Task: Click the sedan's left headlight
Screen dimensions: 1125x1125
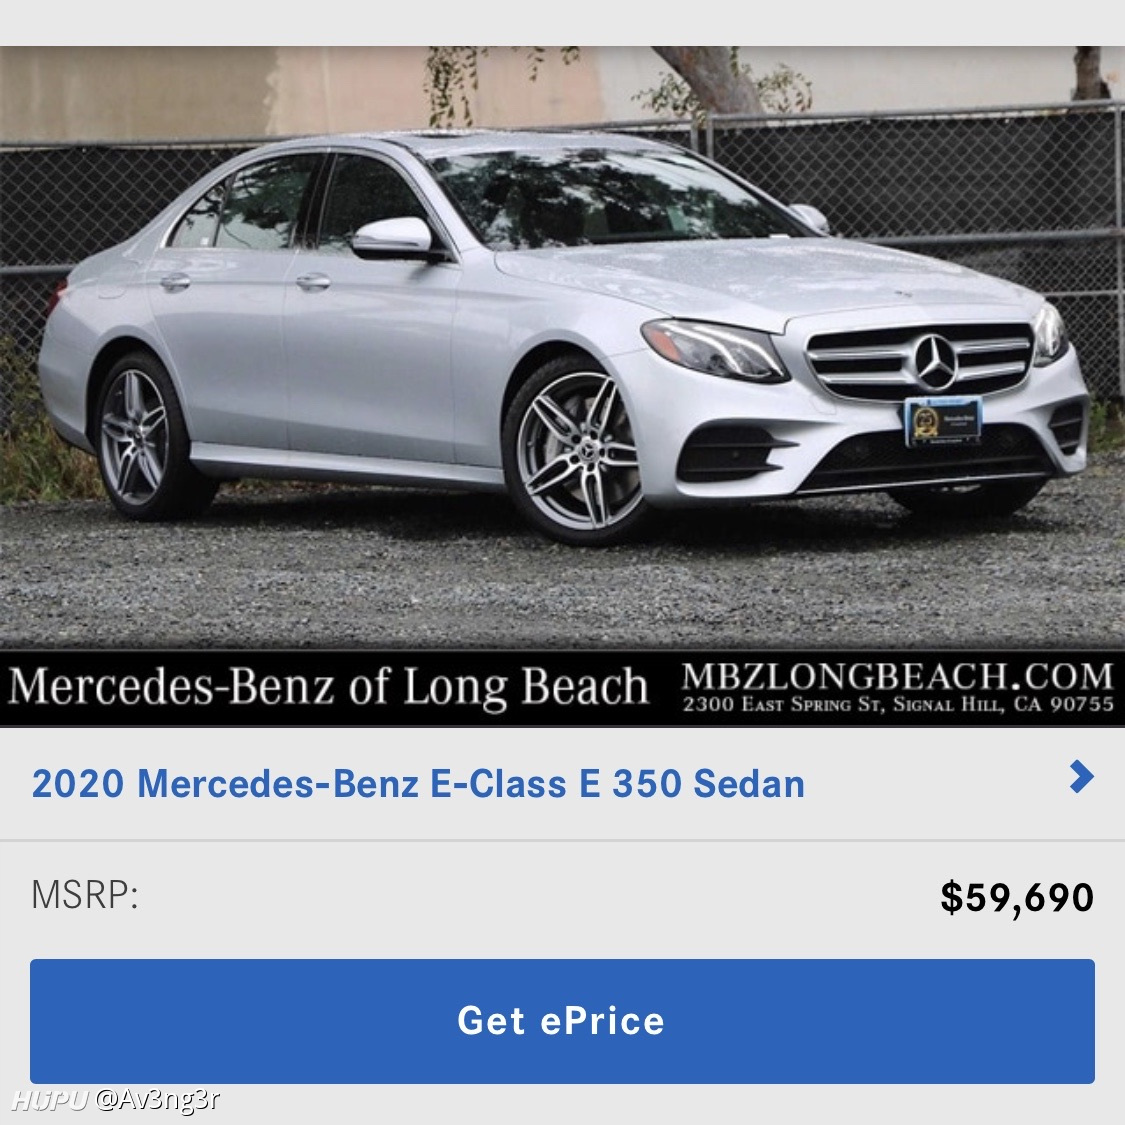Action: tap(713, 350)
